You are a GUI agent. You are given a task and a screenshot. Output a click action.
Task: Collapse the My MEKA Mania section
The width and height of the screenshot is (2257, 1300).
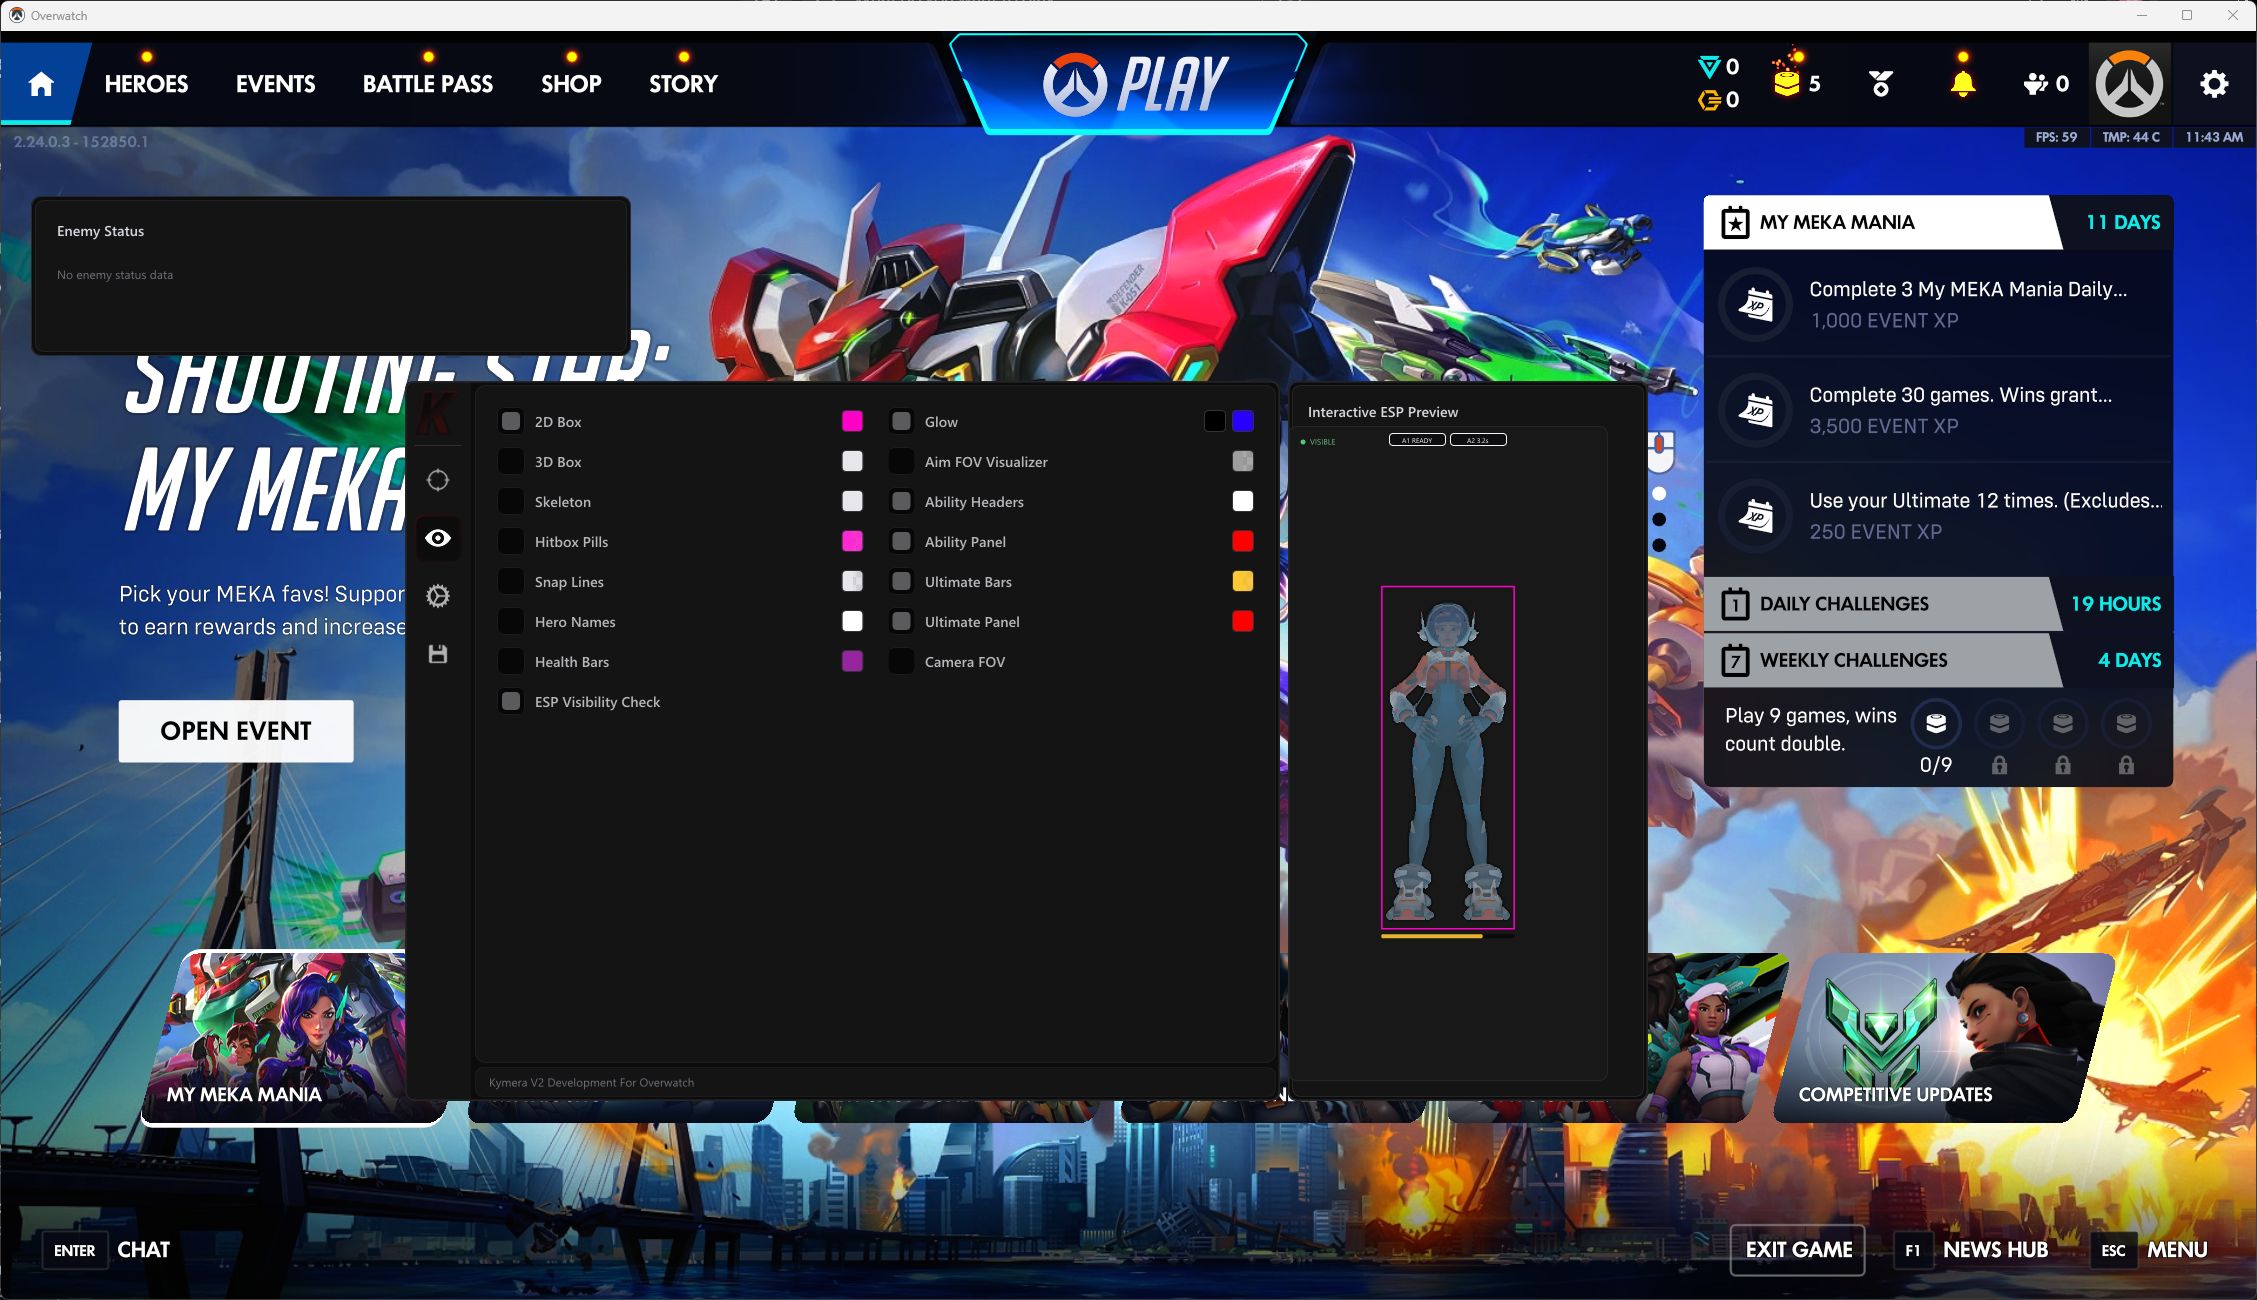point(1938,222)
